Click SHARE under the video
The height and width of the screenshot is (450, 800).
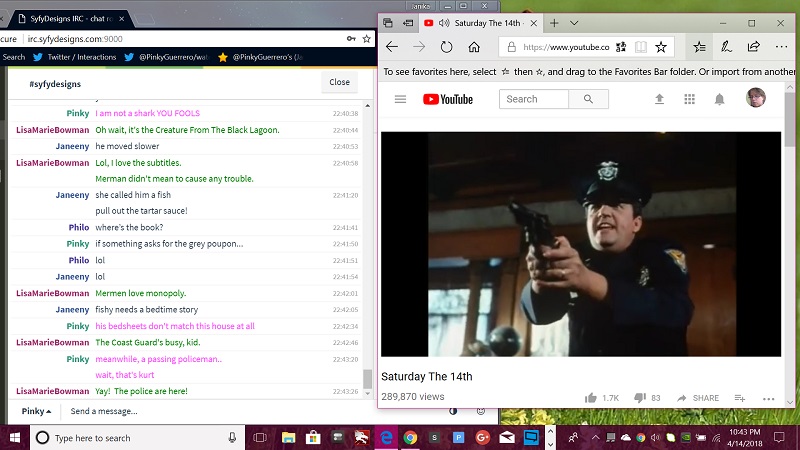(x=698, y=398)
